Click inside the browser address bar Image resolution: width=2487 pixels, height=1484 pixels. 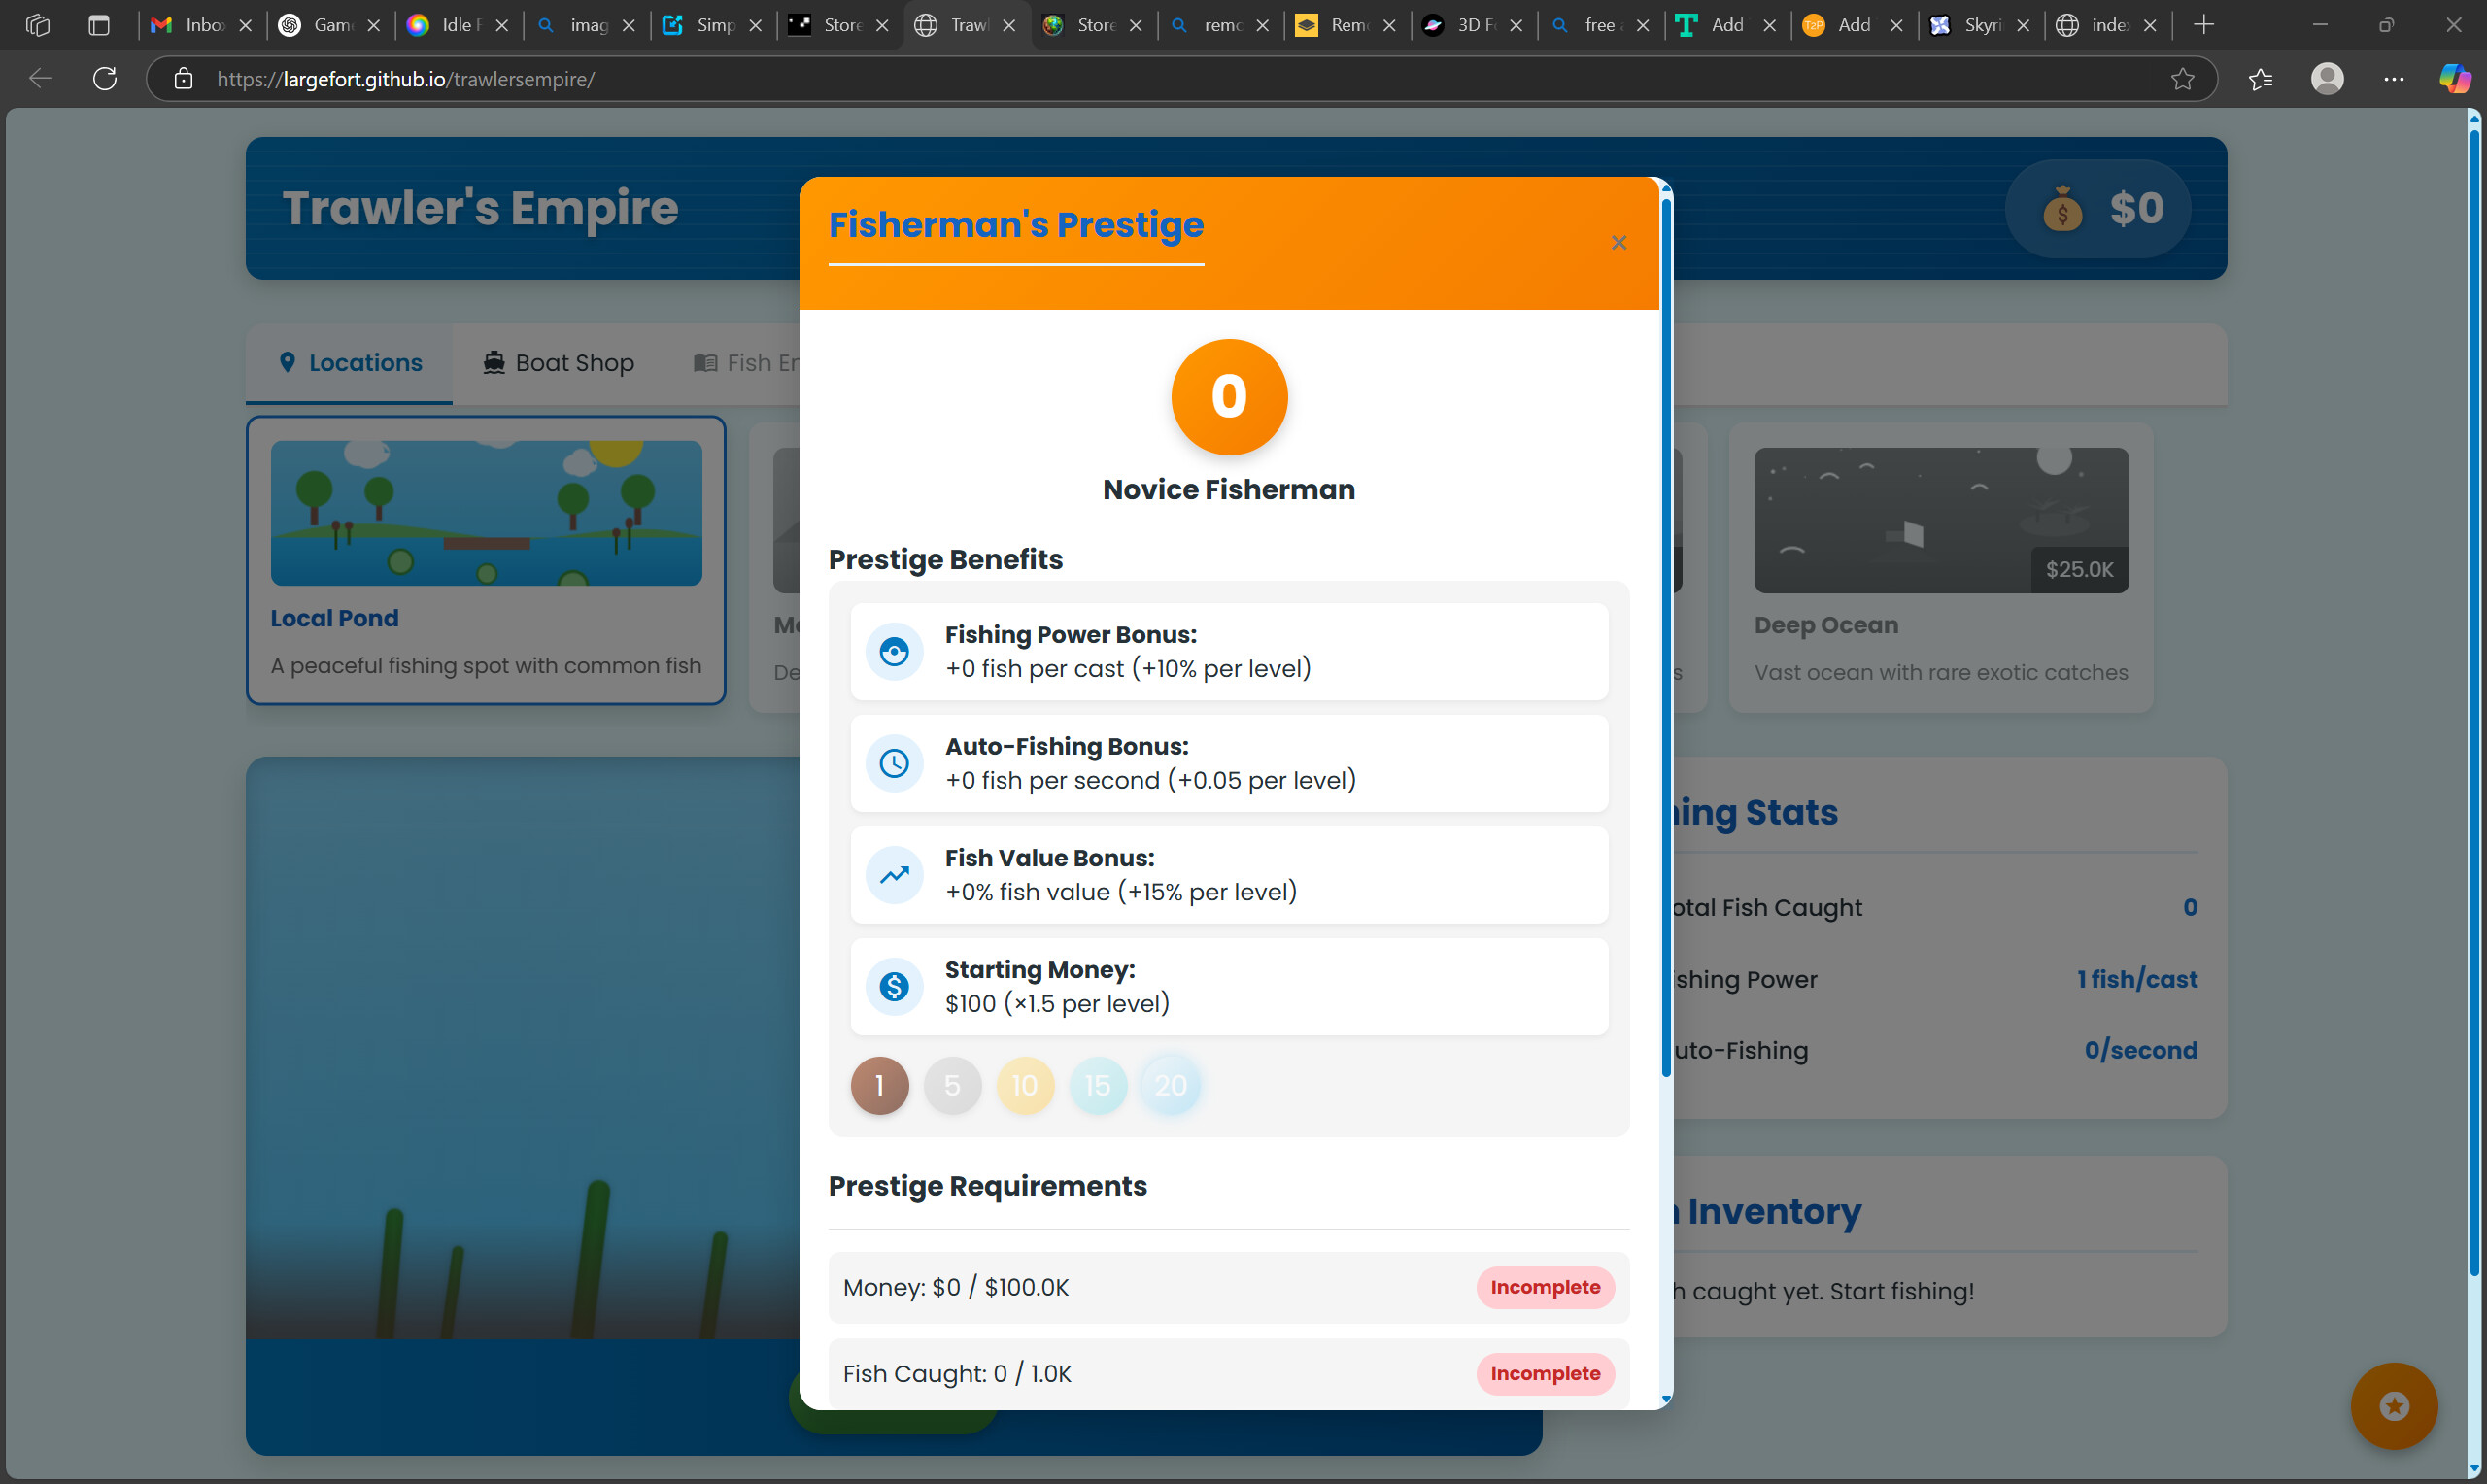700,79
